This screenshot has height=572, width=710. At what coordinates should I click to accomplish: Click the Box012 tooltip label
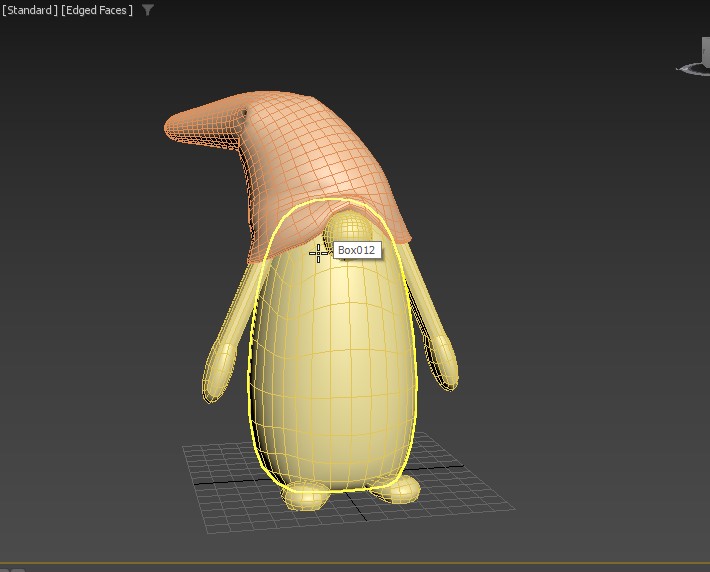(x=357, y=250)
